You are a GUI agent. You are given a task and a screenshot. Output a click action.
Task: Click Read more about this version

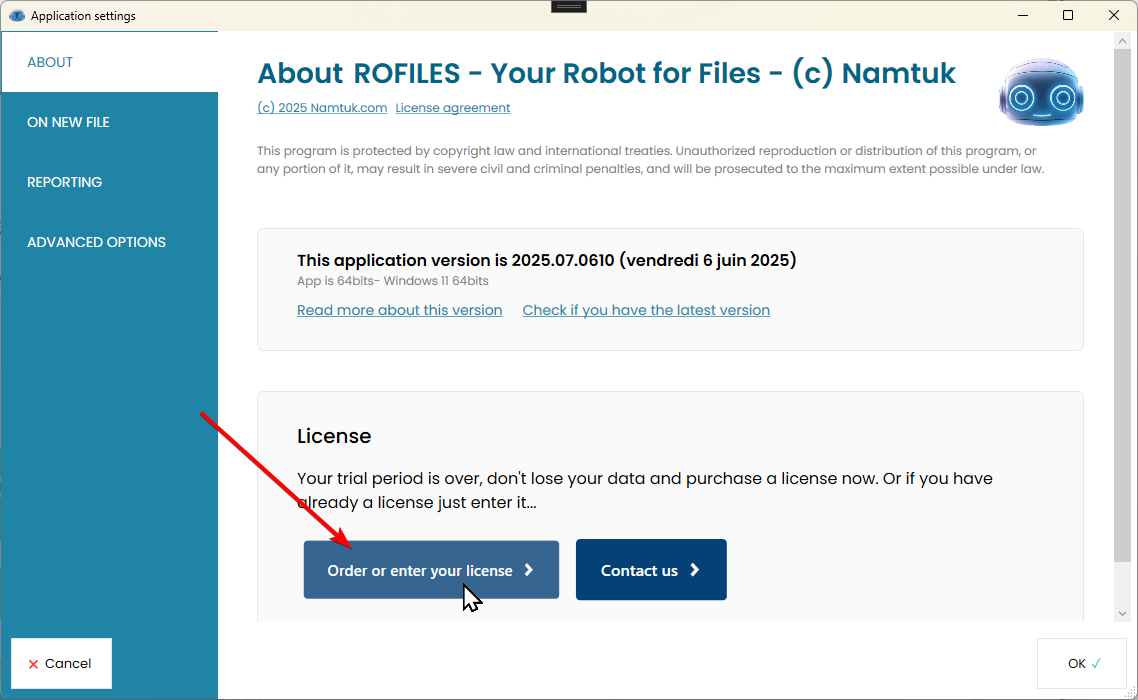pos(399,310)
